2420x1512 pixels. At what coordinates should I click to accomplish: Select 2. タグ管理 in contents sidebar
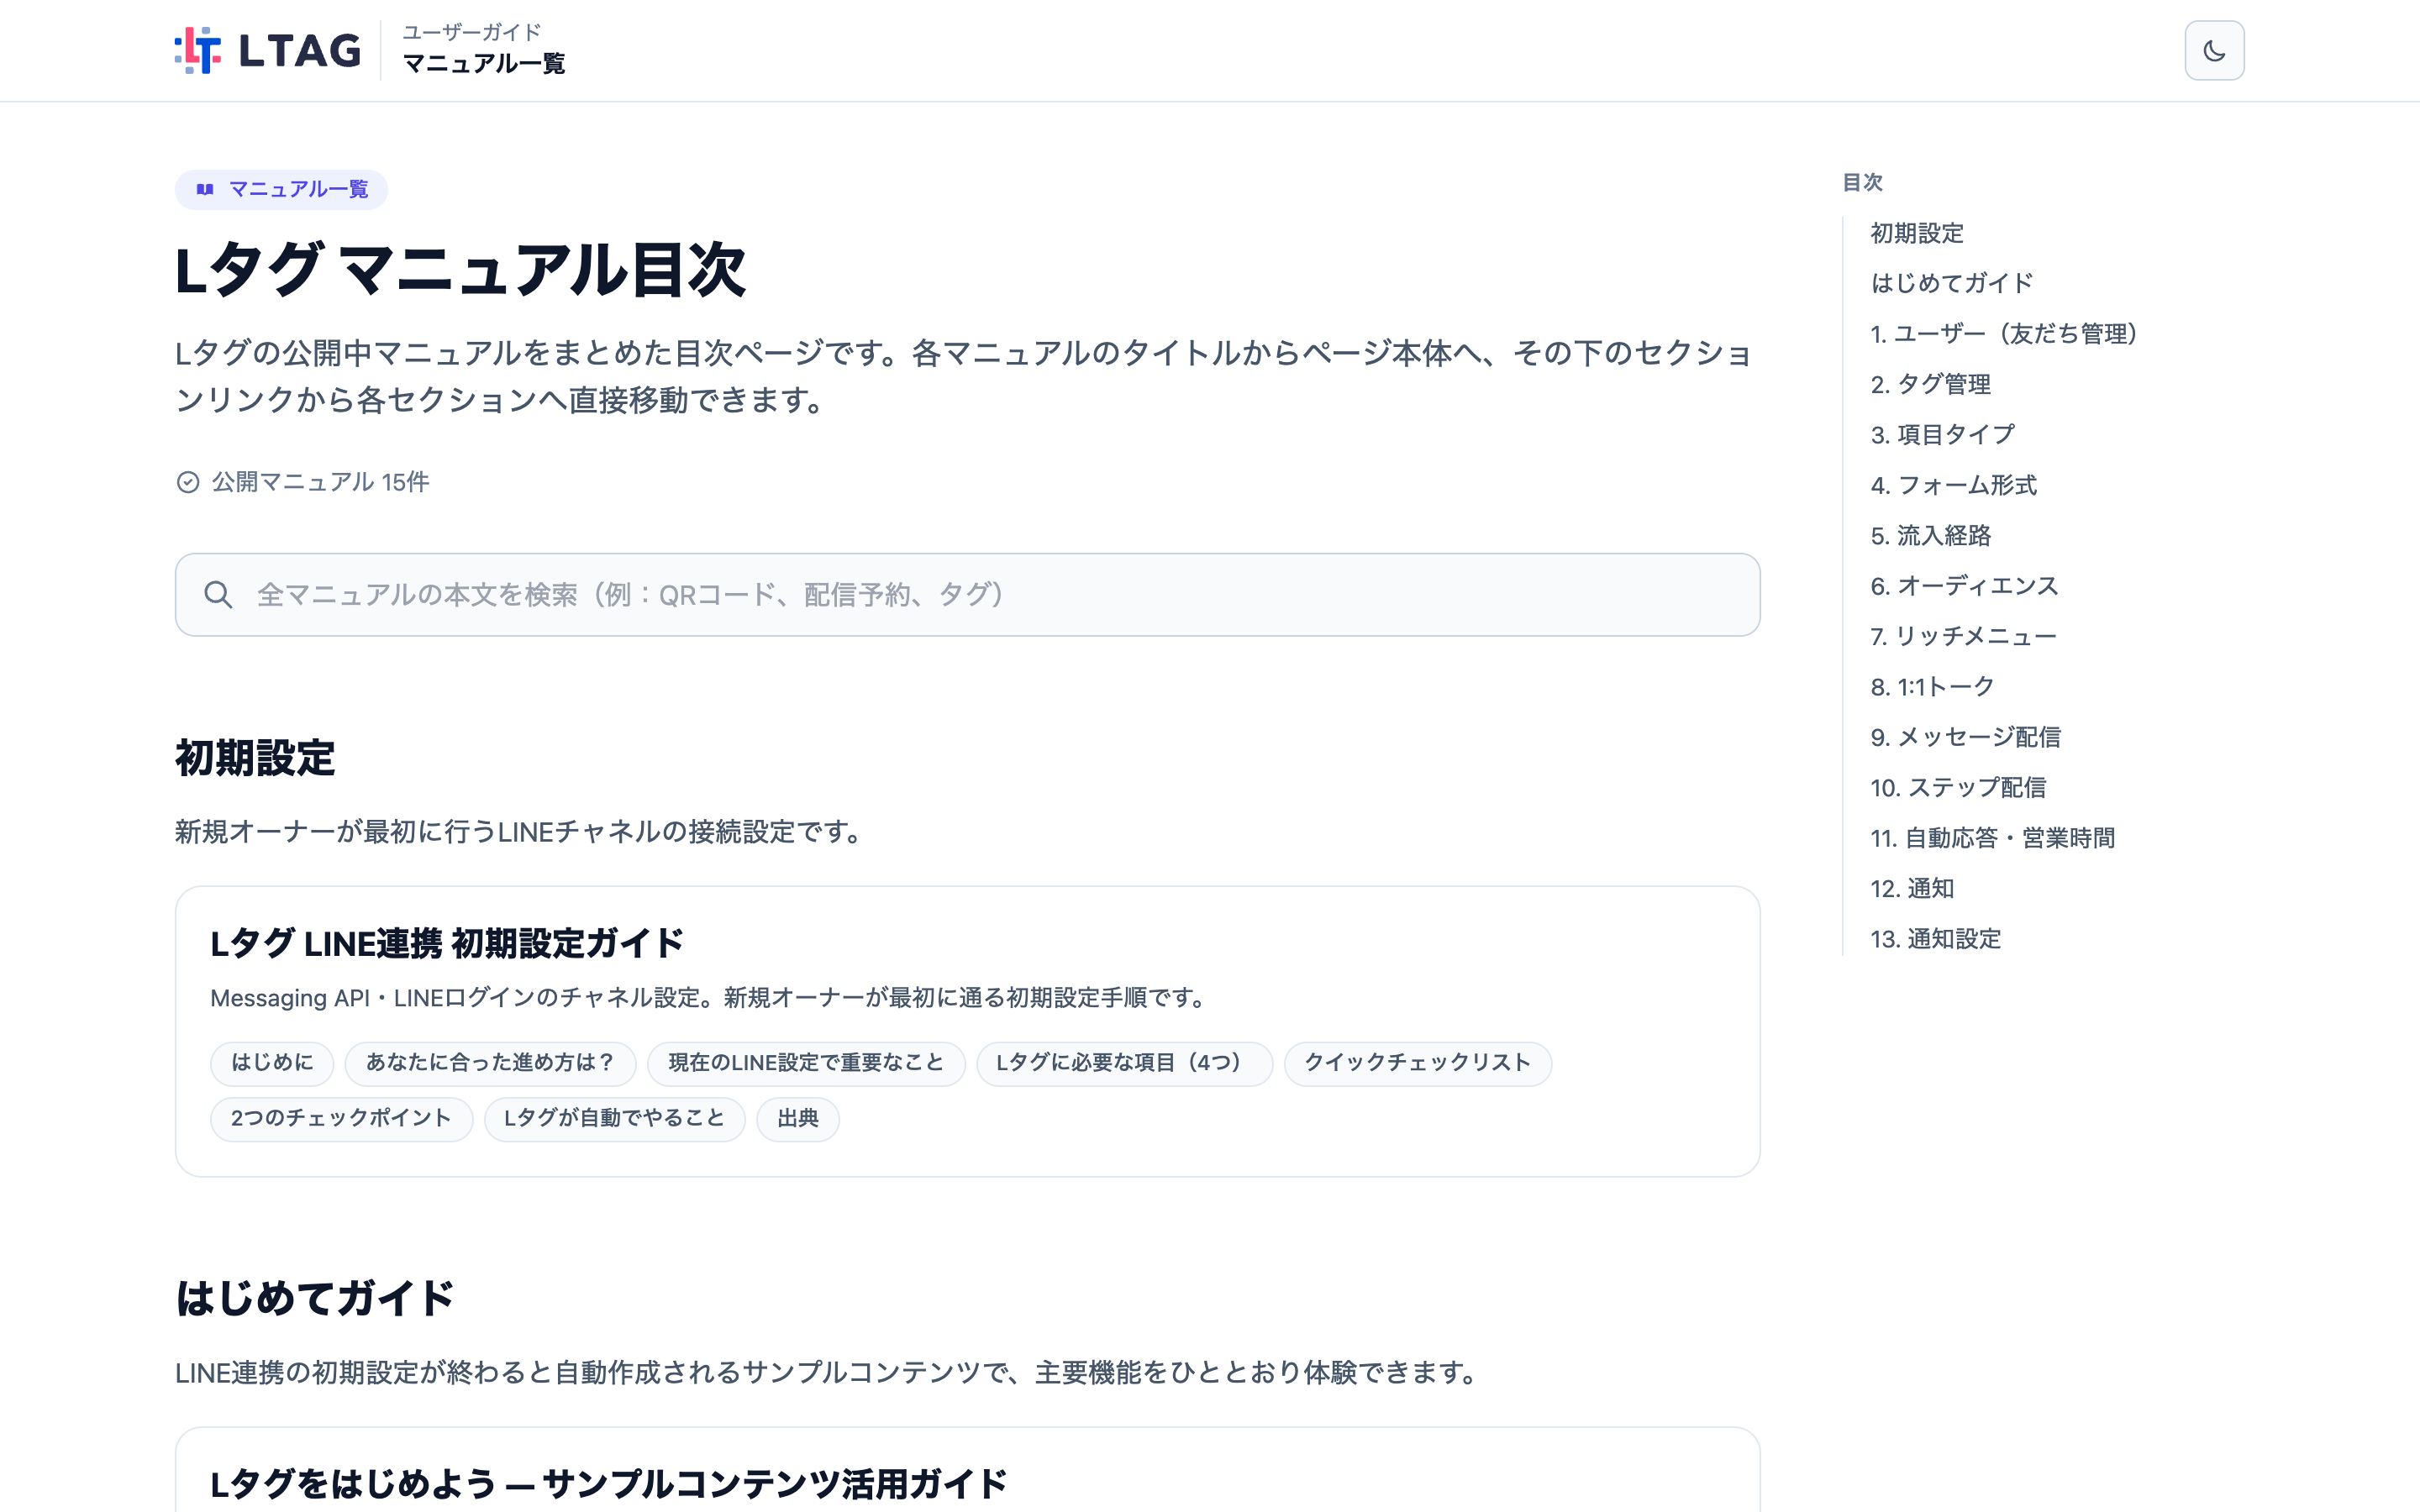point(1930,384)
